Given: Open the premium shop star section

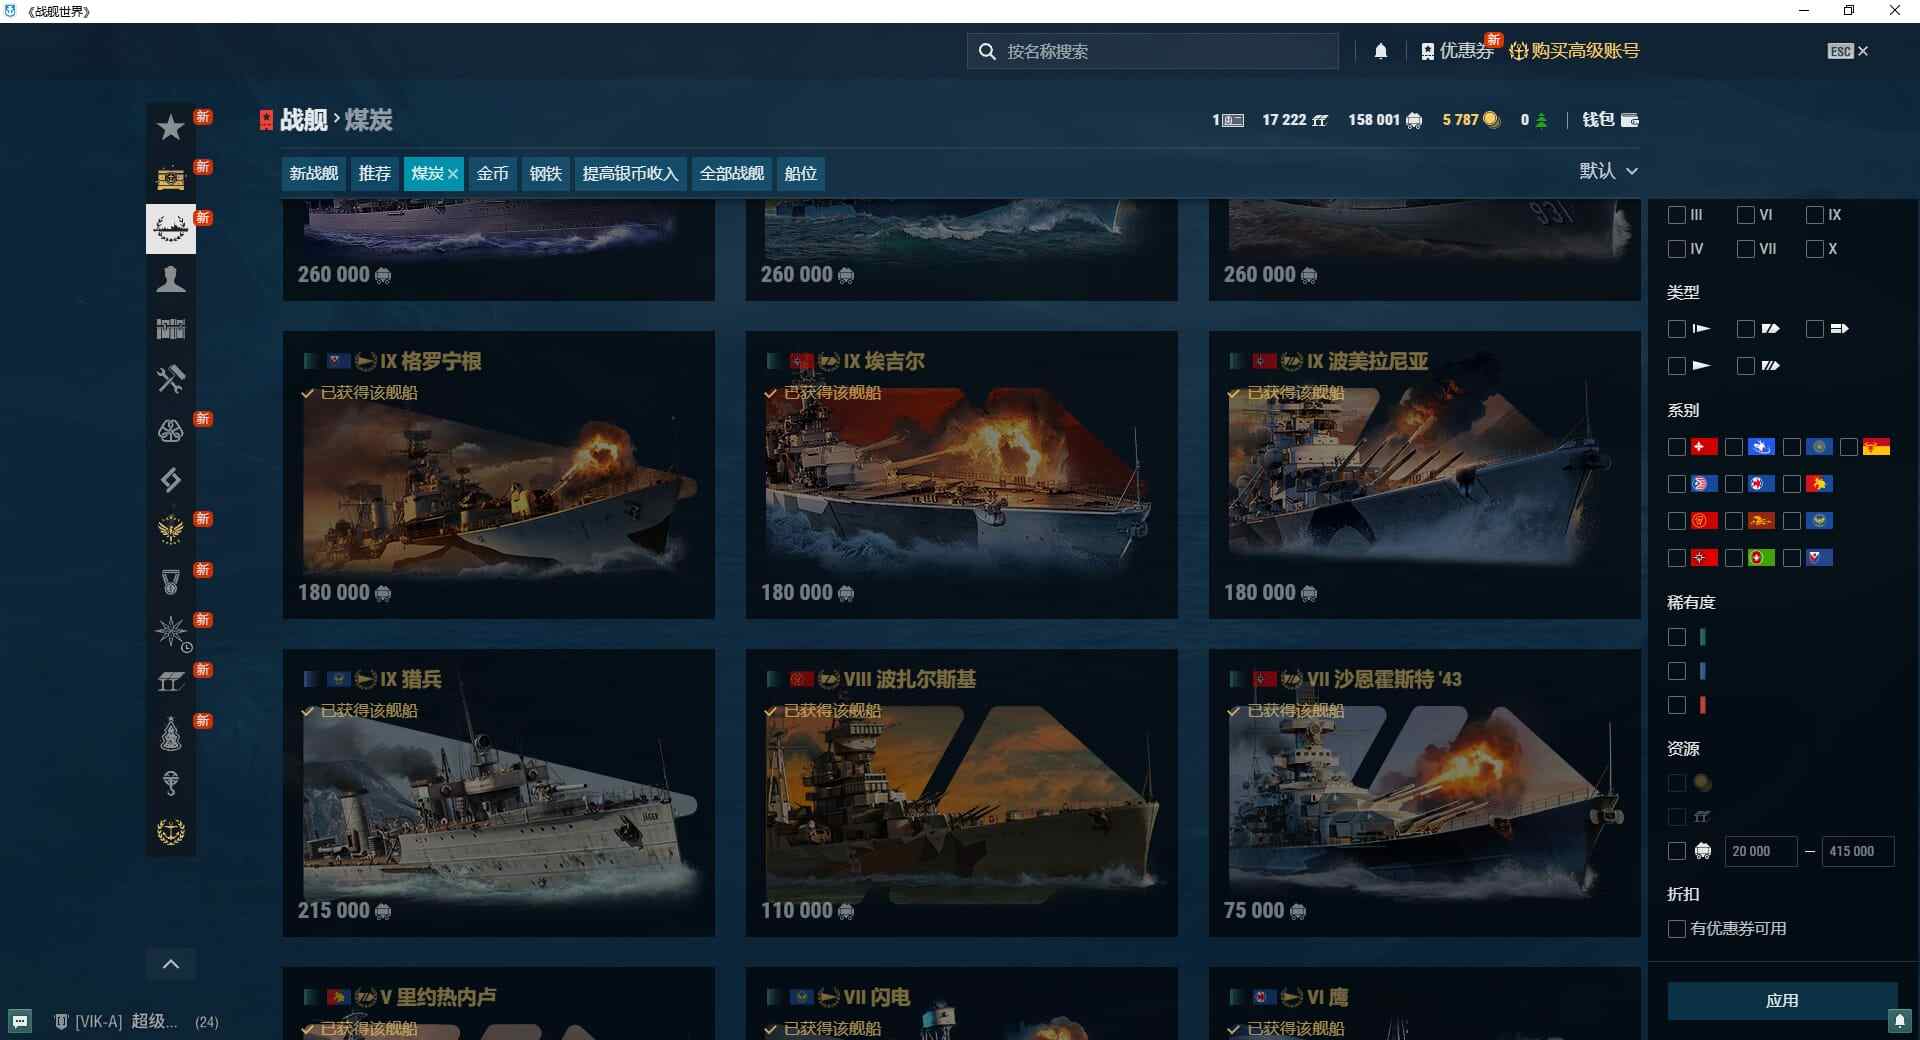Looking at the screenshot, I should 171,128.
